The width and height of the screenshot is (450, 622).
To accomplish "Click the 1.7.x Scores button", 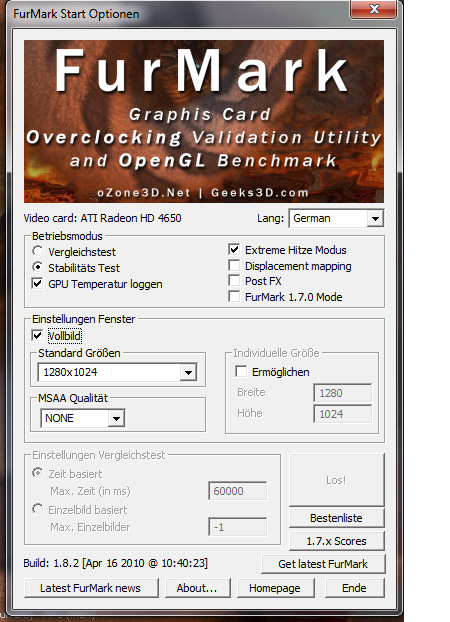I will click(x=337, y=541).
